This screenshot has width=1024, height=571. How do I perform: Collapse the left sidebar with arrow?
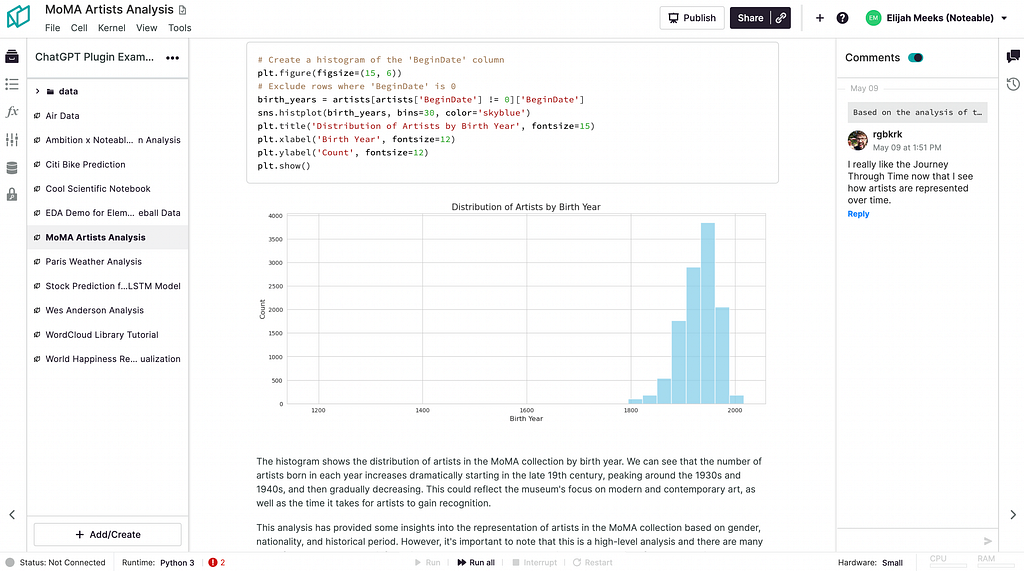(12, 515)
